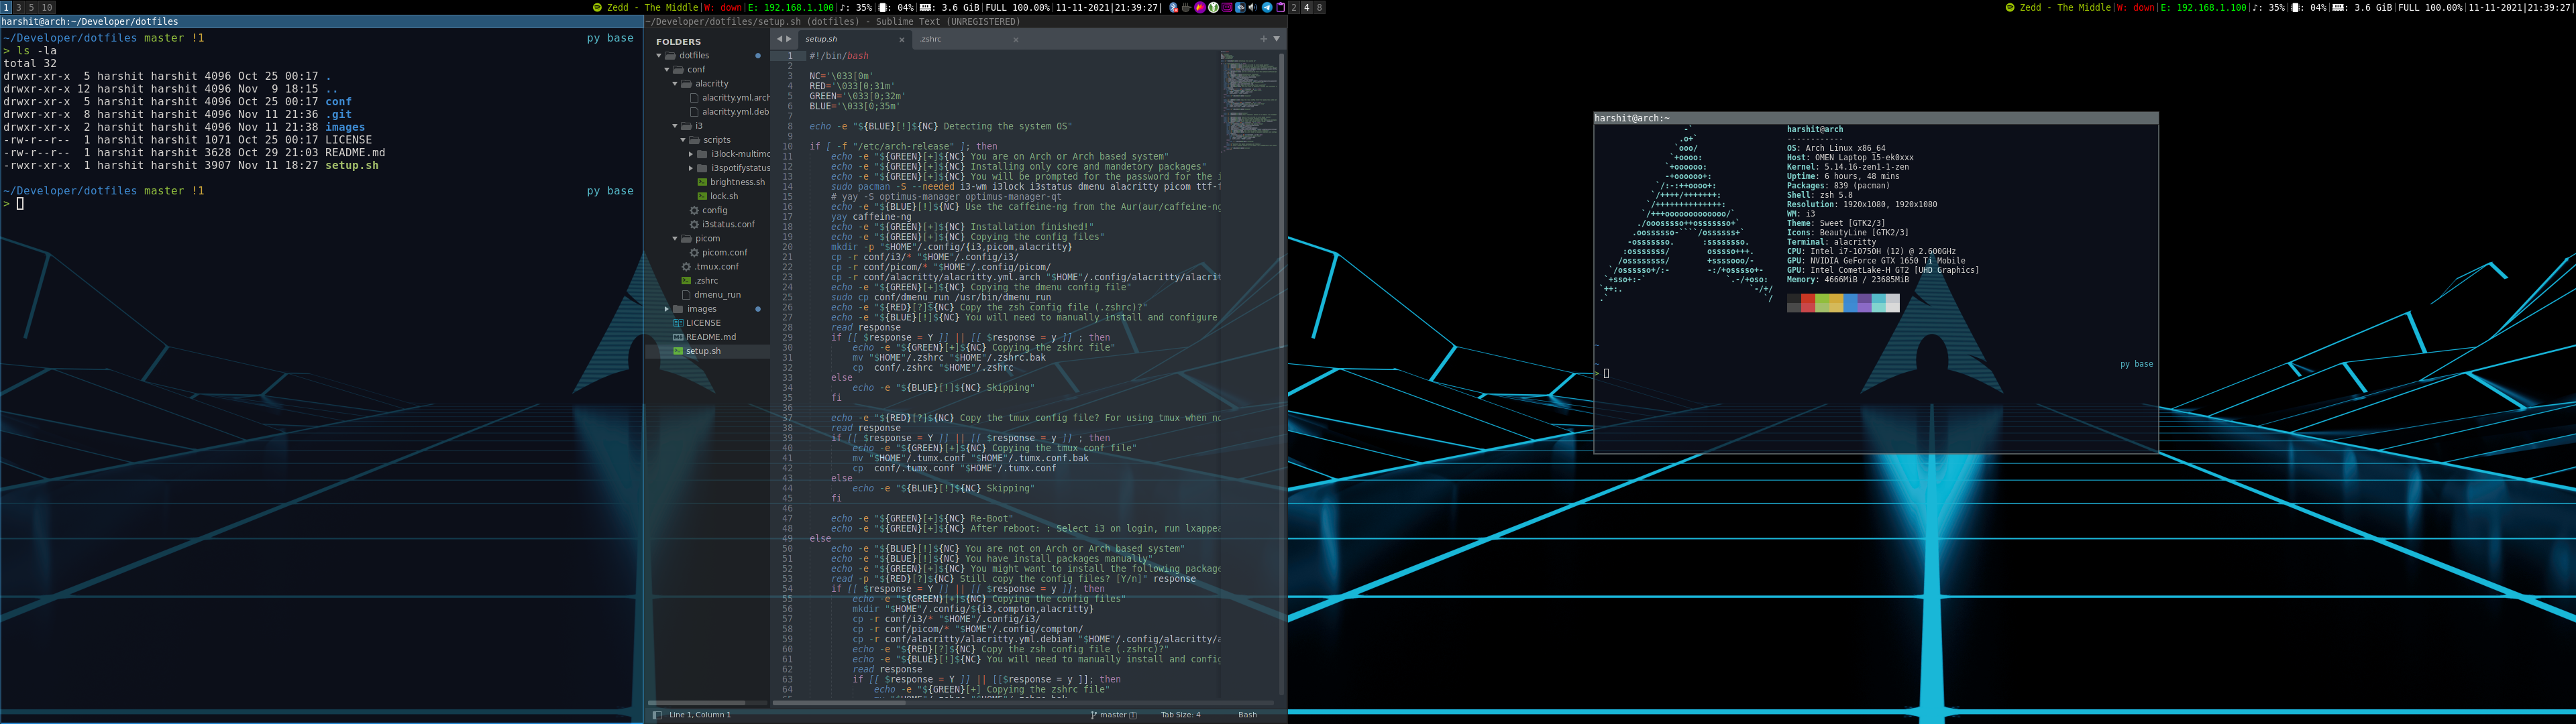Open the tab list dropdown arrow
Image resolution: width=2576 pixels, height=724 pixels.
pyautogui.click(x=1276, y=39)
